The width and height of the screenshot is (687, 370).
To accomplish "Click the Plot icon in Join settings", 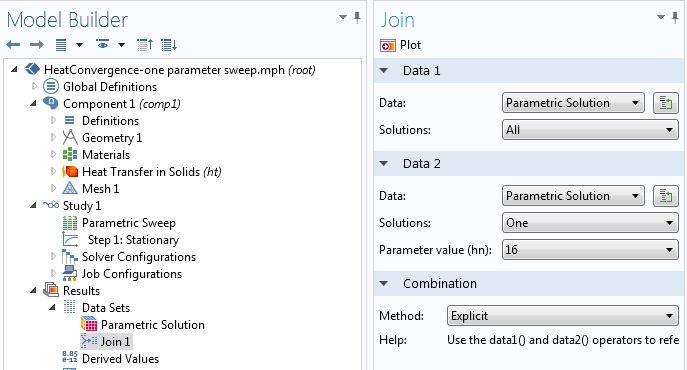I will (388, 45).
